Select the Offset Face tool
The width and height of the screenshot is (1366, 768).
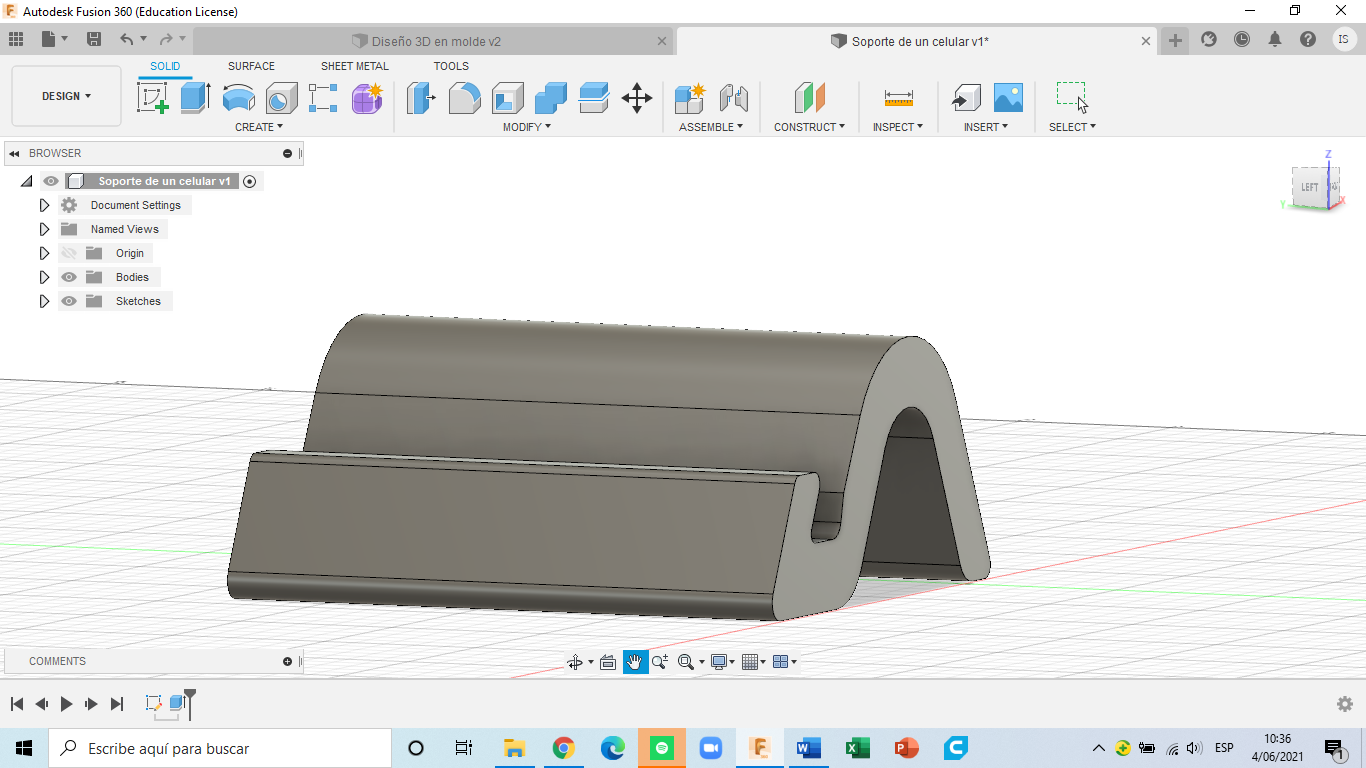pos(593,98)
